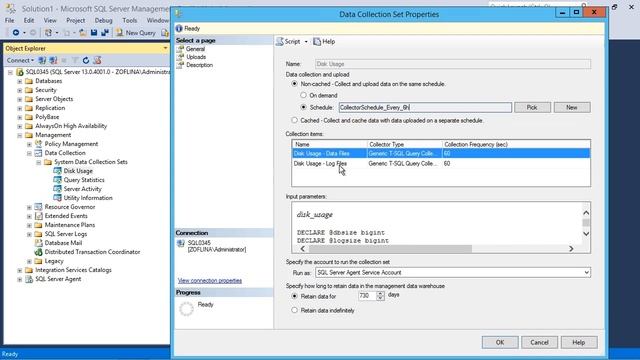The image size is (640, 360).
Task: Select the Query Statistics collection set icon
Action: (57, 180)
